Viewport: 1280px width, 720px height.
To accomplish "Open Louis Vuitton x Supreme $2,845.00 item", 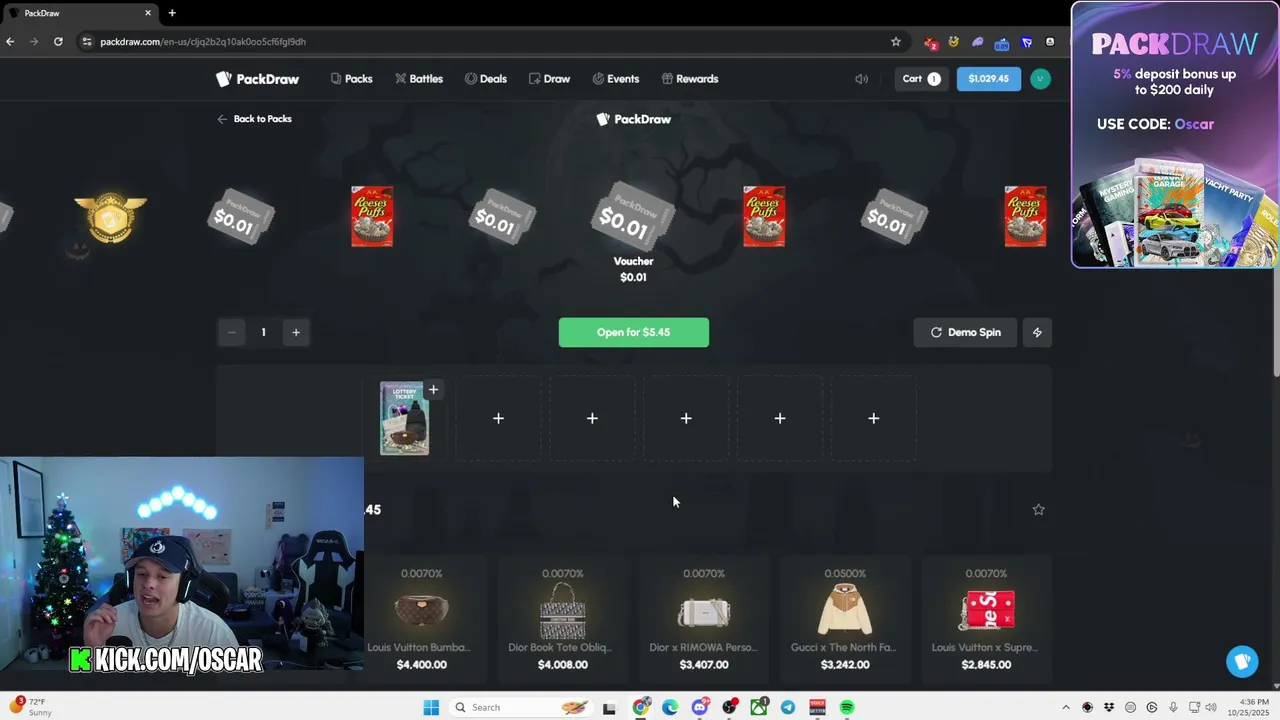I will click(x=986, y=618).
